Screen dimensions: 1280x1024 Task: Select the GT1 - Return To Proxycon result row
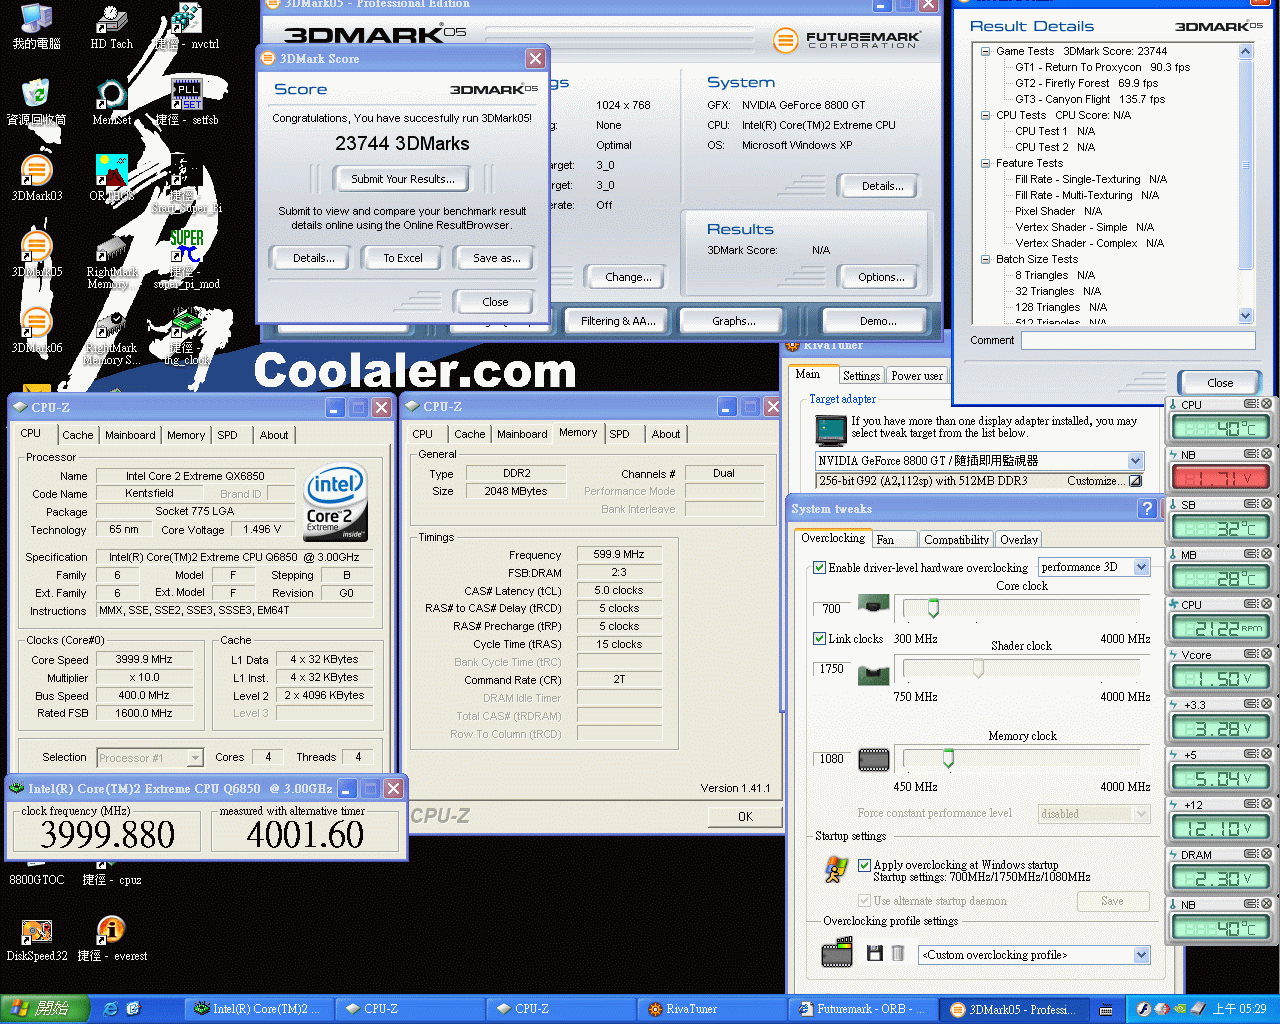click(1102, 67)
